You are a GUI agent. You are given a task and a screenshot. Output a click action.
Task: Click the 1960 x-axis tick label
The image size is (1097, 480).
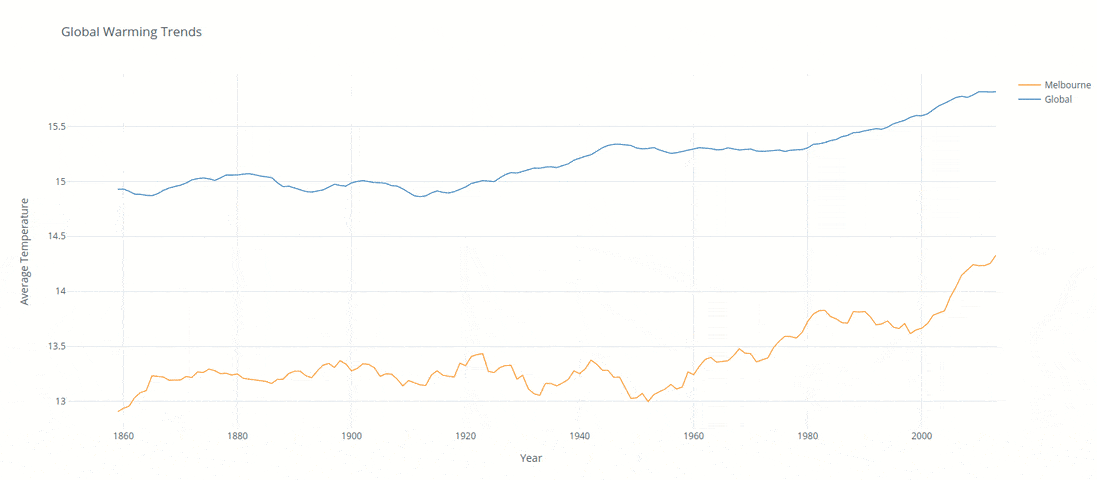coord(693,436)
